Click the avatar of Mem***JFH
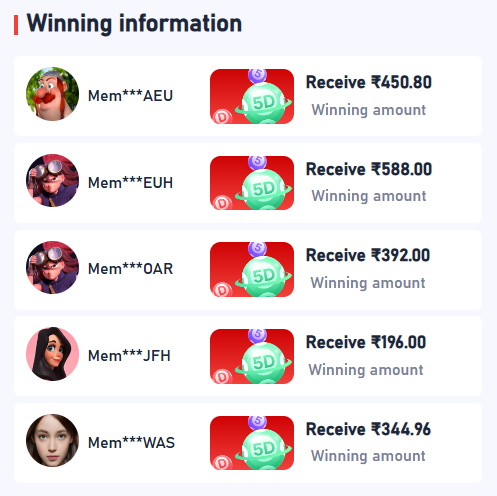497x496 pixels. tap(52, 354)
